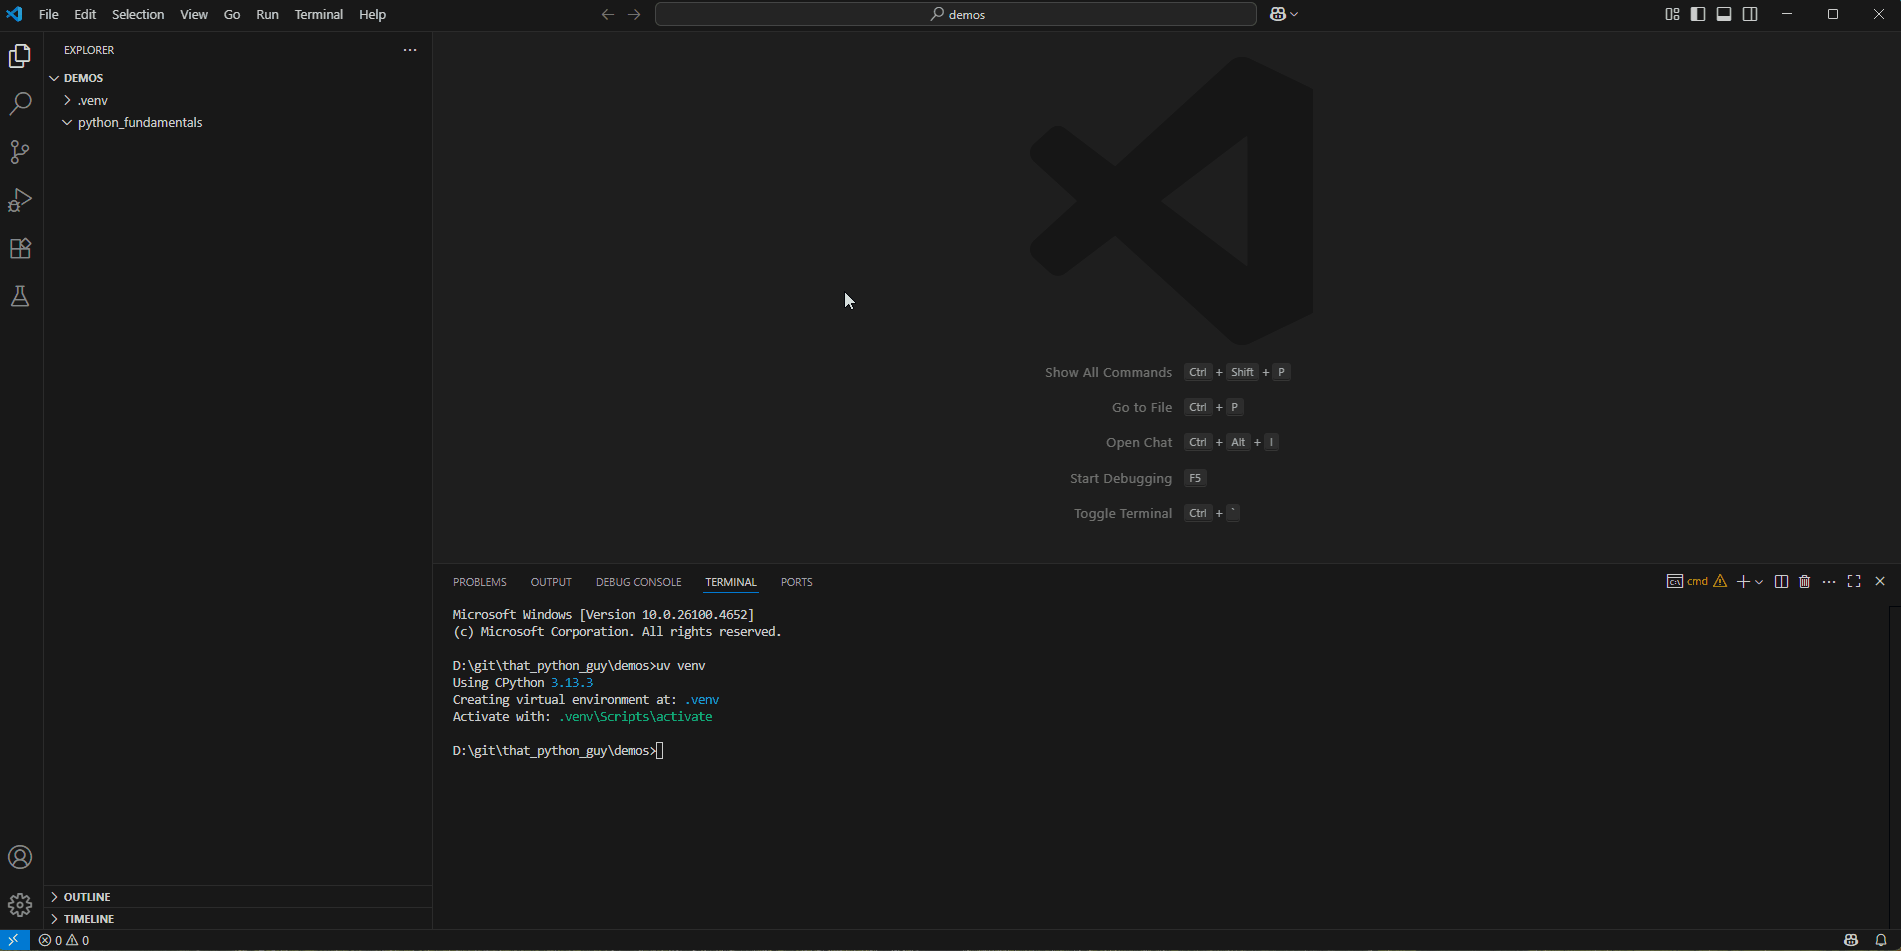Open the Accounts icon in Activity Bar
Image resolution: width=1901 pixels, height=951 pixels.
20,857
